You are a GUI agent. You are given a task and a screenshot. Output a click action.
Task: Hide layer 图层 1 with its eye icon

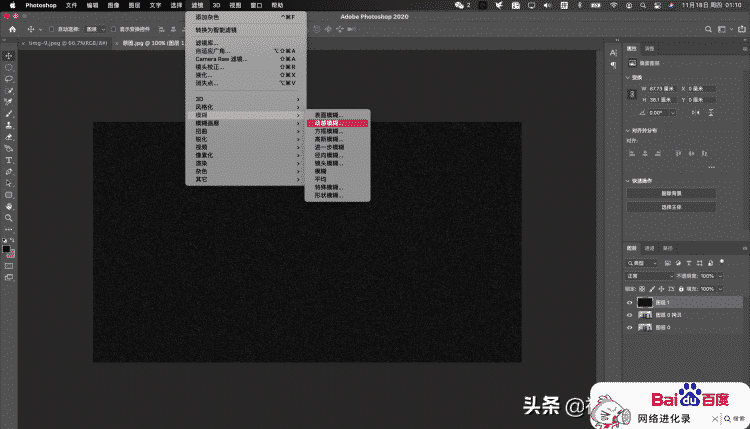629,302
